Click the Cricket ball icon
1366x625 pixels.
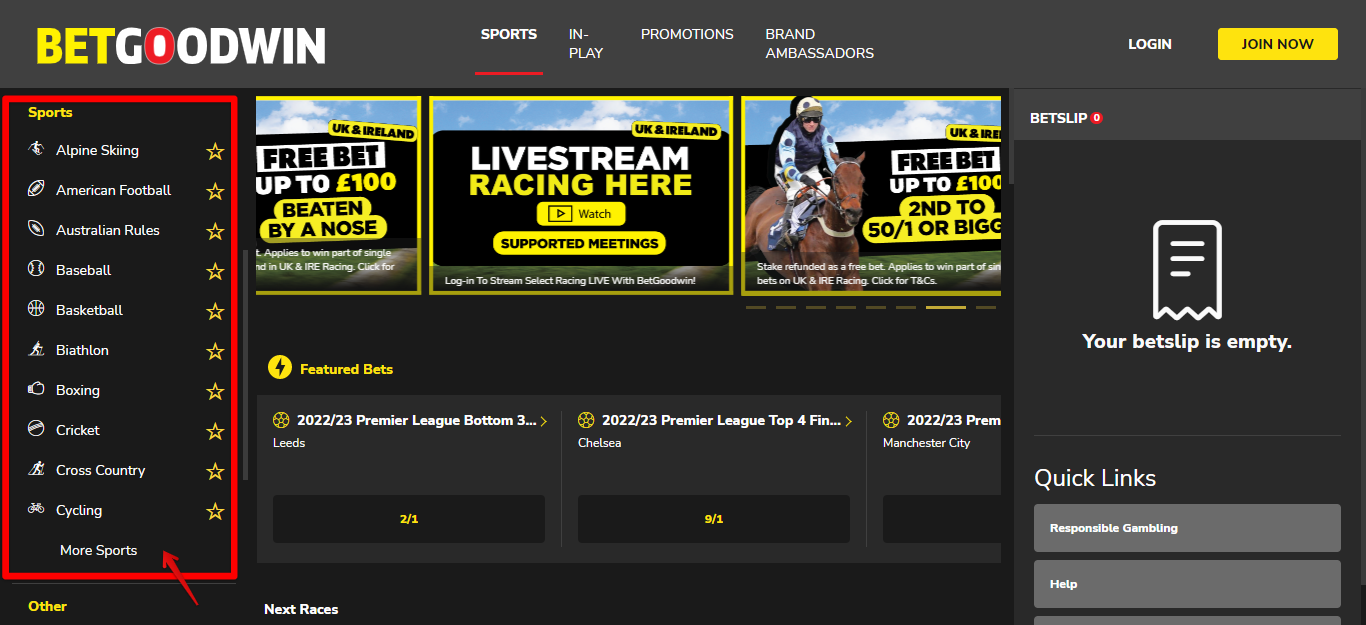click(36, 429)
